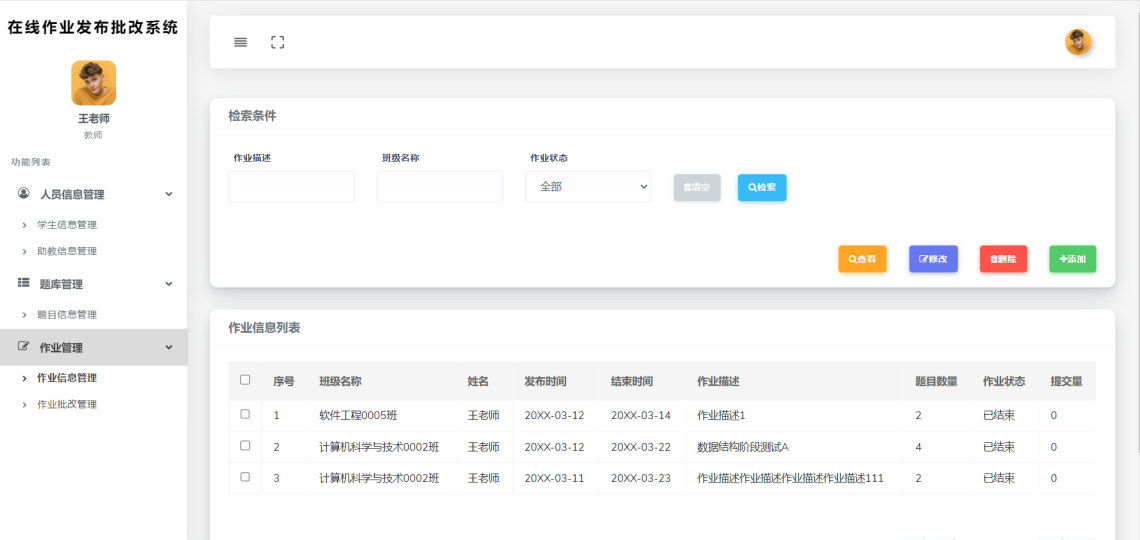1140x540 pixels.
Task: Open the 作业状态 dropdown showing 全部
Action: (588, 187)
